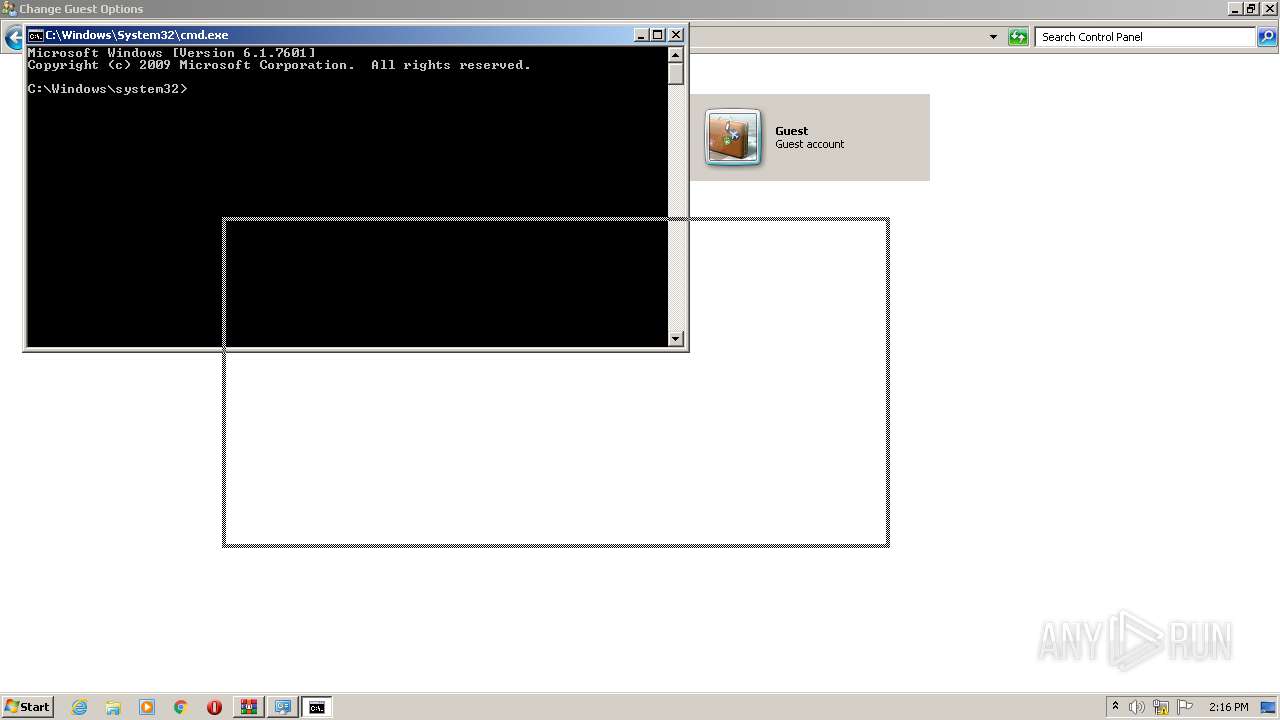Click the Change Guest Options window icon

9,9
